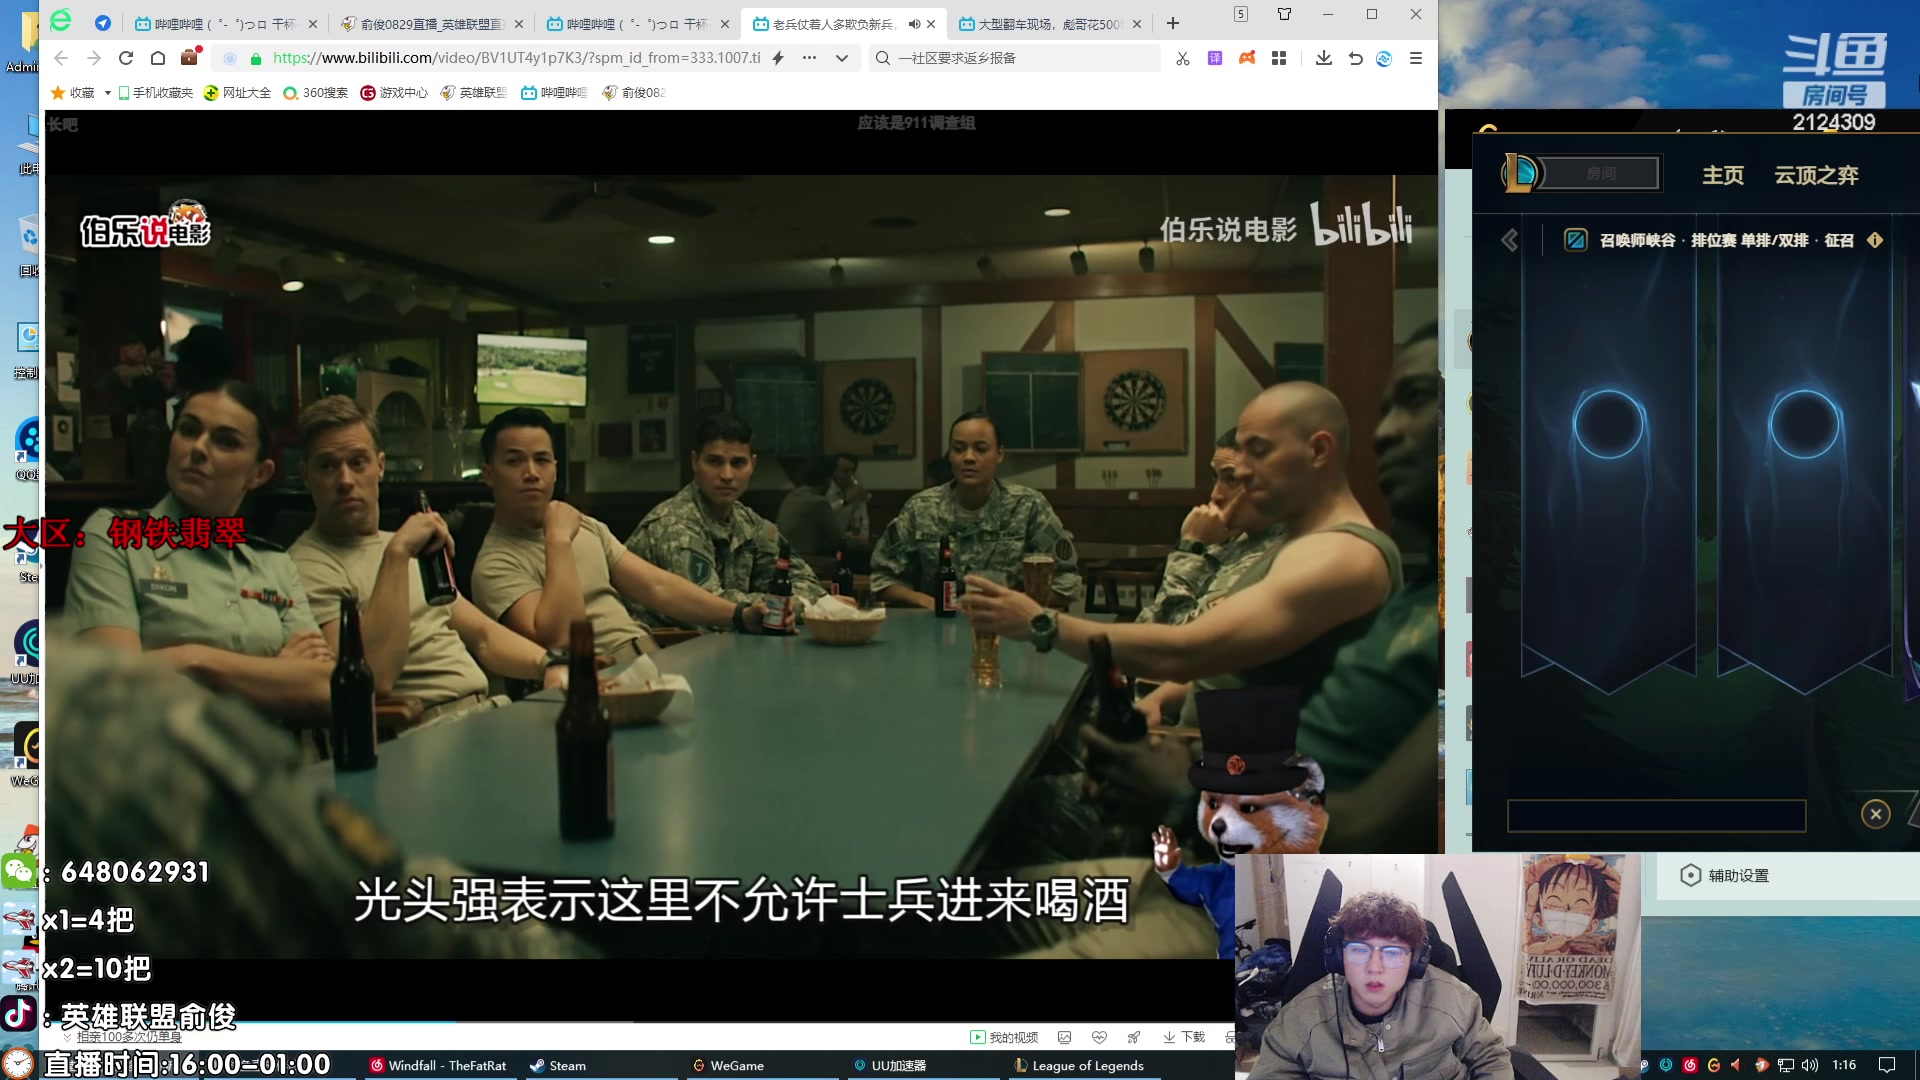Open the four-squares apps grid icon

coord(1279,58)
